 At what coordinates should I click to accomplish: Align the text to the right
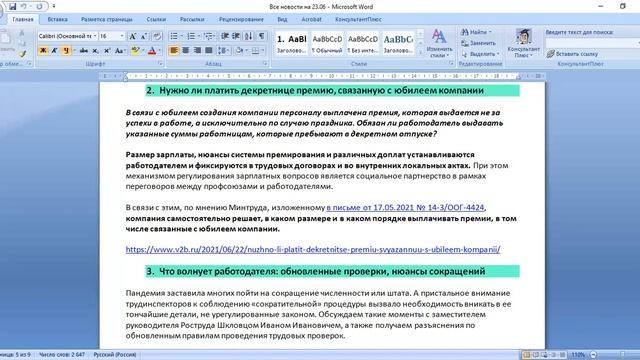tap(198, 51)
